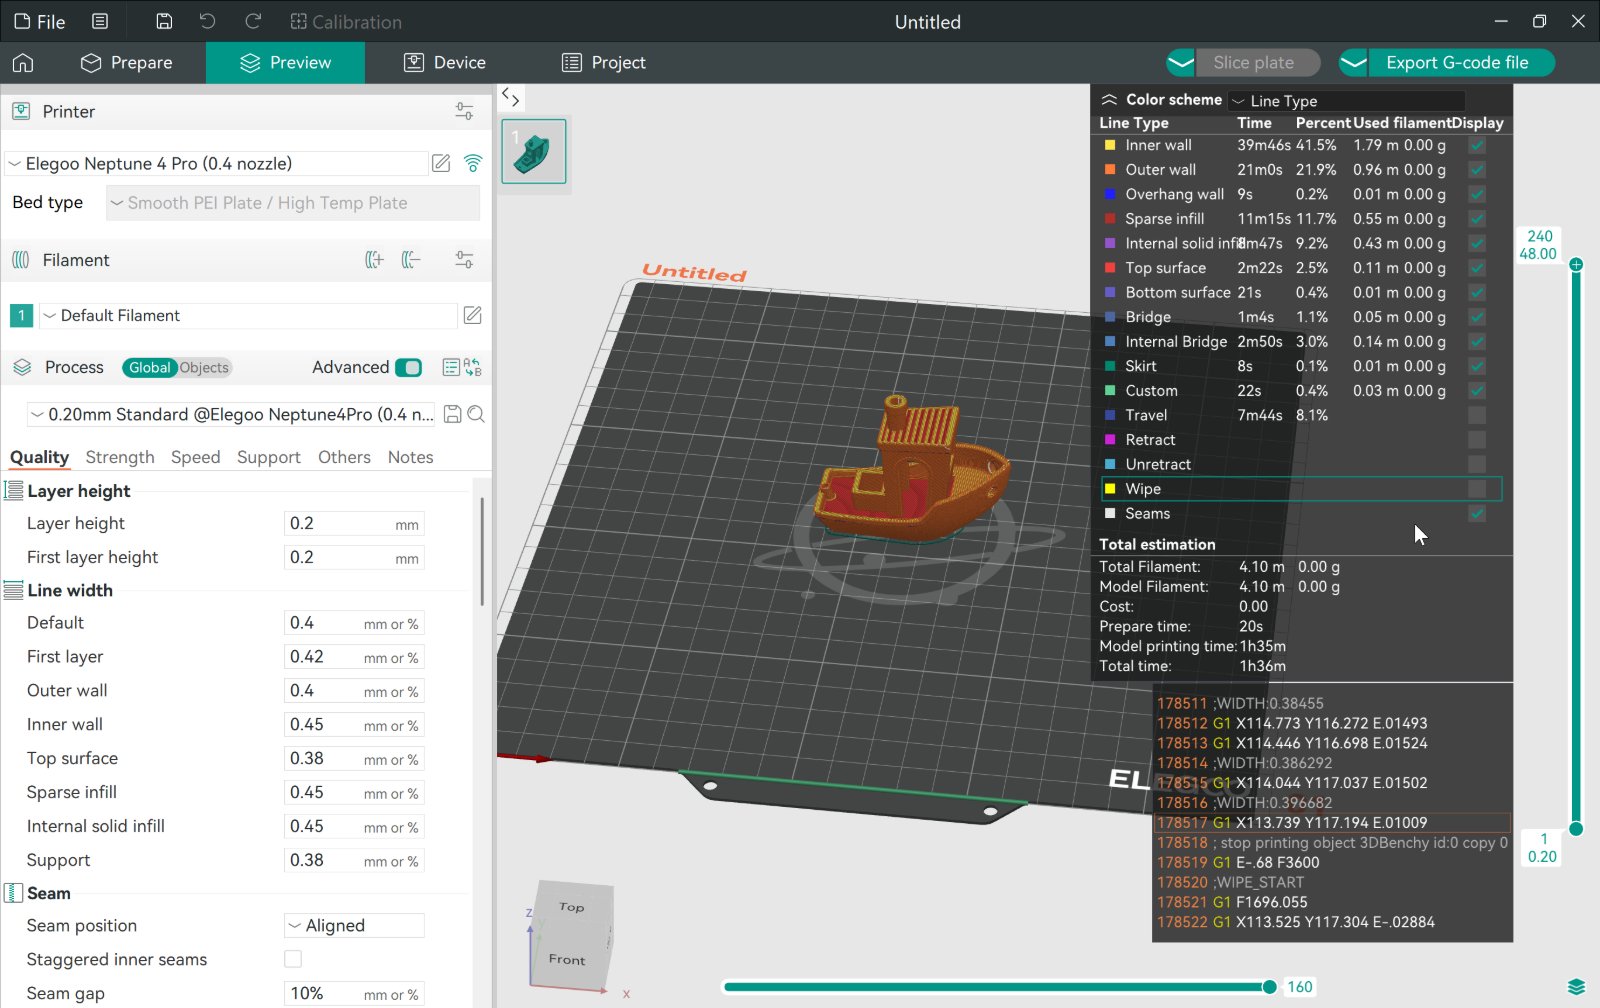This screenshot has width=1600, height=1008.
Task: Open the Color scheme Line Type dropdown
Action: click(1347, 100)
